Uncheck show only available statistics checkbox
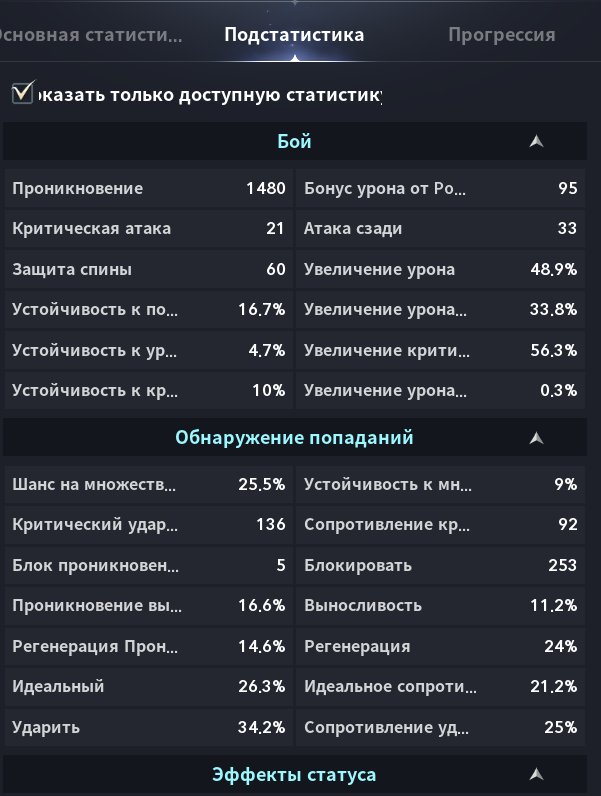This screenshot has height=796, width=601. (x=23, y=92)
